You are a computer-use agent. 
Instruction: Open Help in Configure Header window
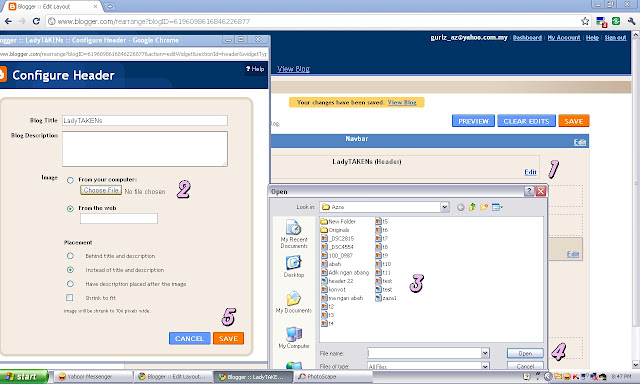(255, 69)
